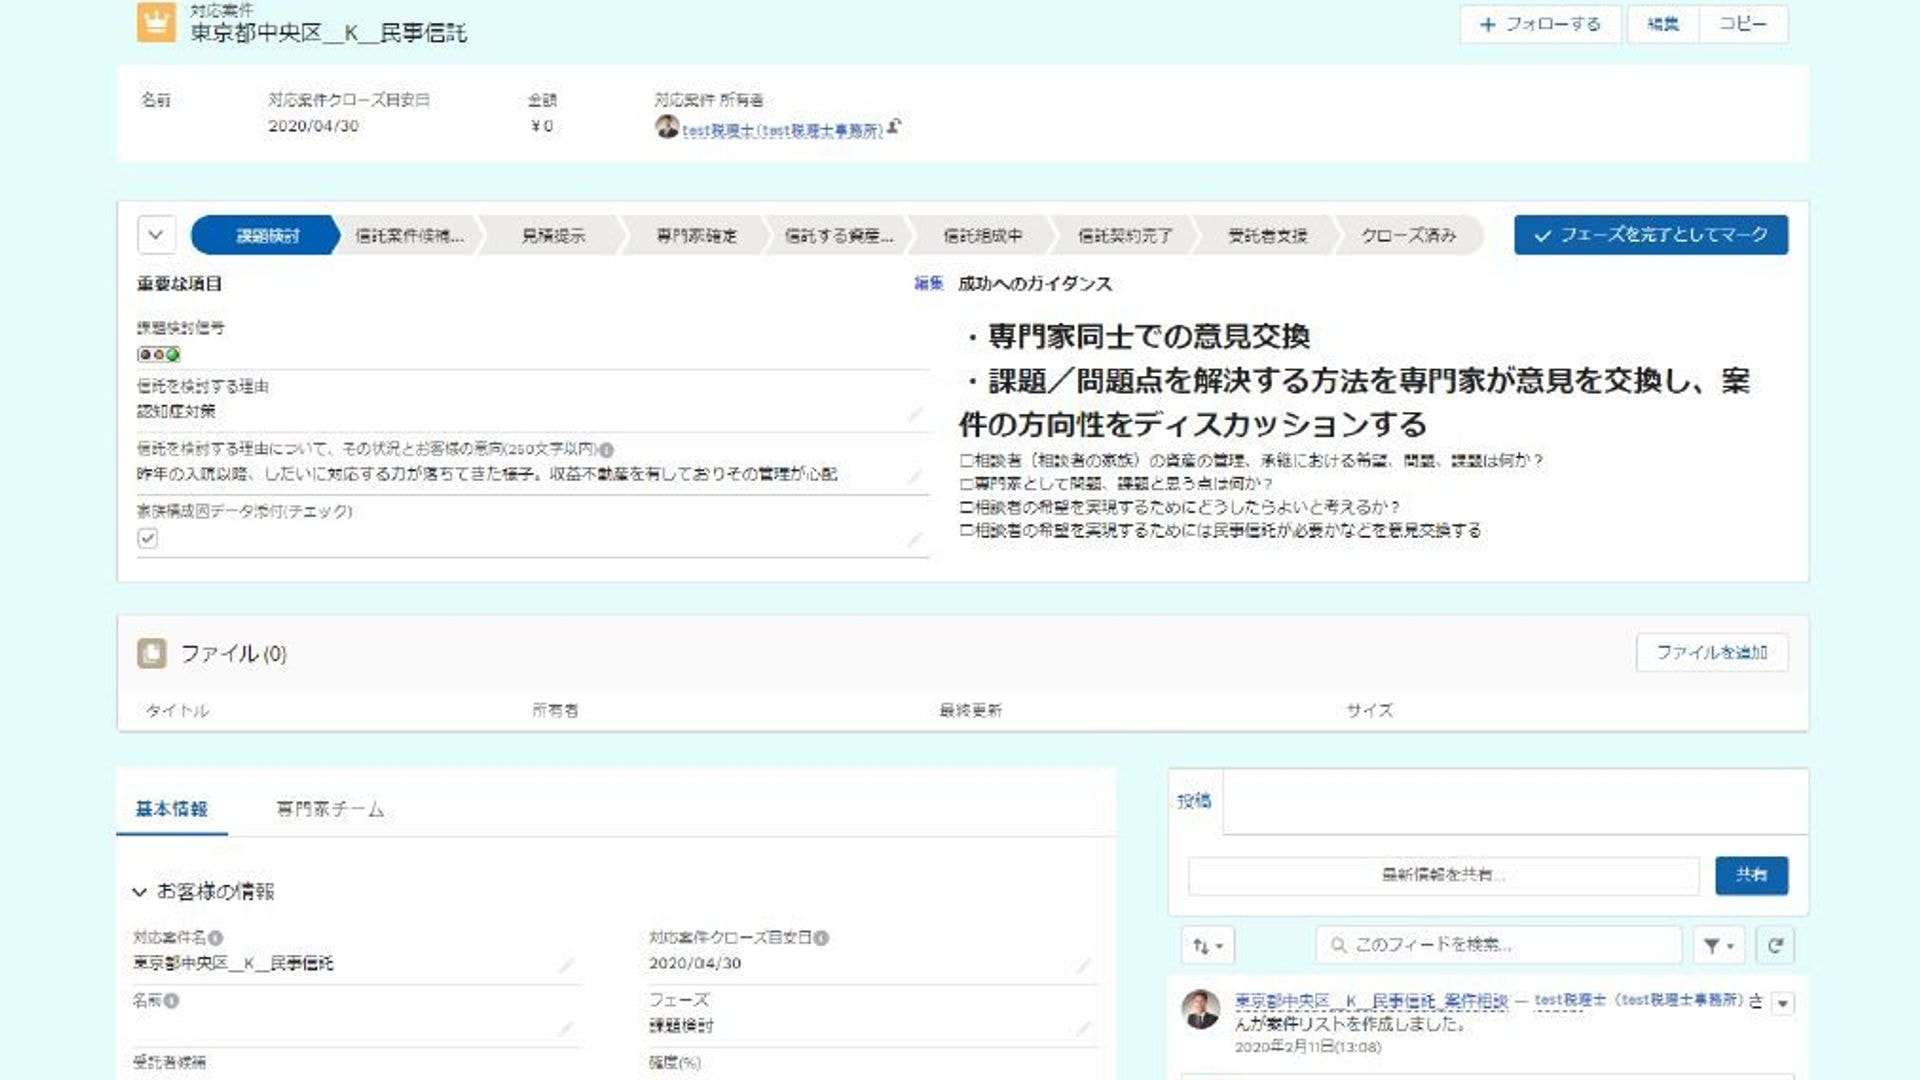Click the 認知症対策 value text

coord(176,411)
